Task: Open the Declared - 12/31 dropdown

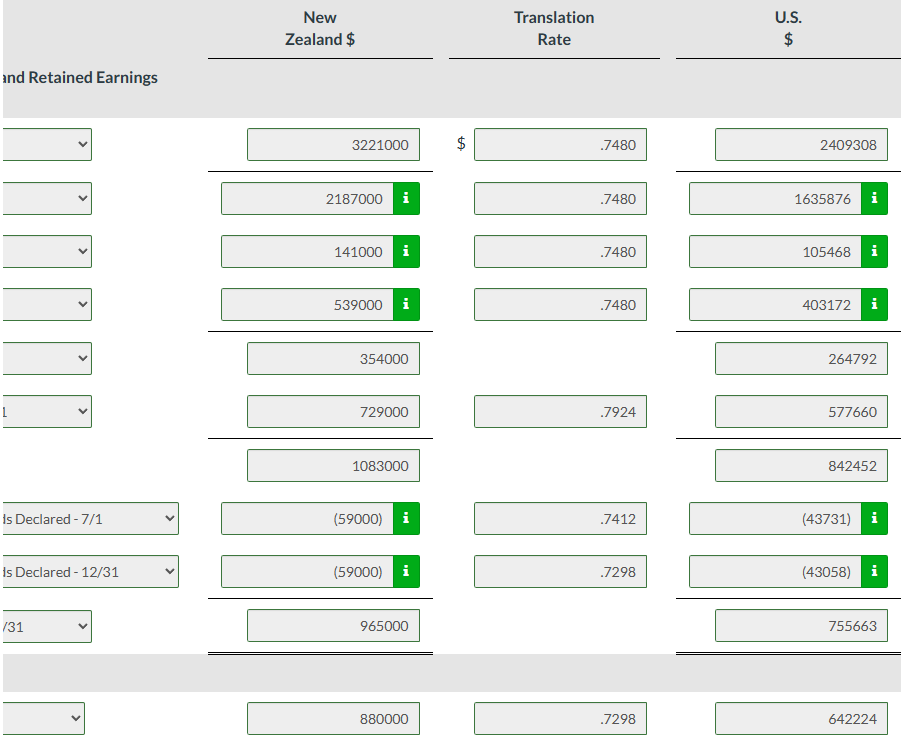Action: [x=90, y=572]
